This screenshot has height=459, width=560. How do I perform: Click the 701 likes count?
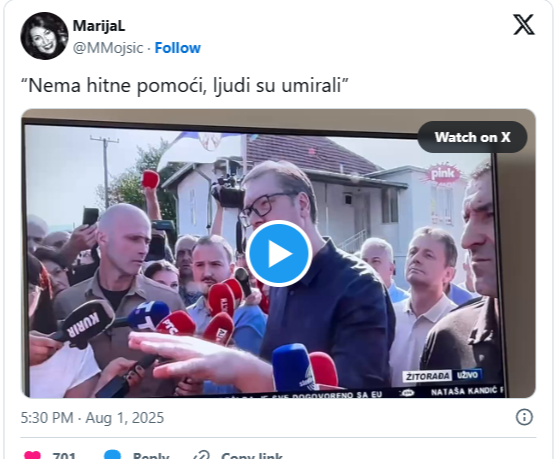point(64,455)
